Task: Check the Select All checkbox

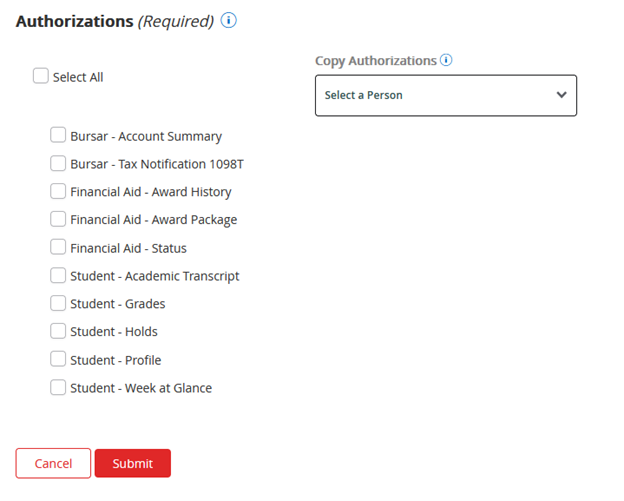Action: 41,76
